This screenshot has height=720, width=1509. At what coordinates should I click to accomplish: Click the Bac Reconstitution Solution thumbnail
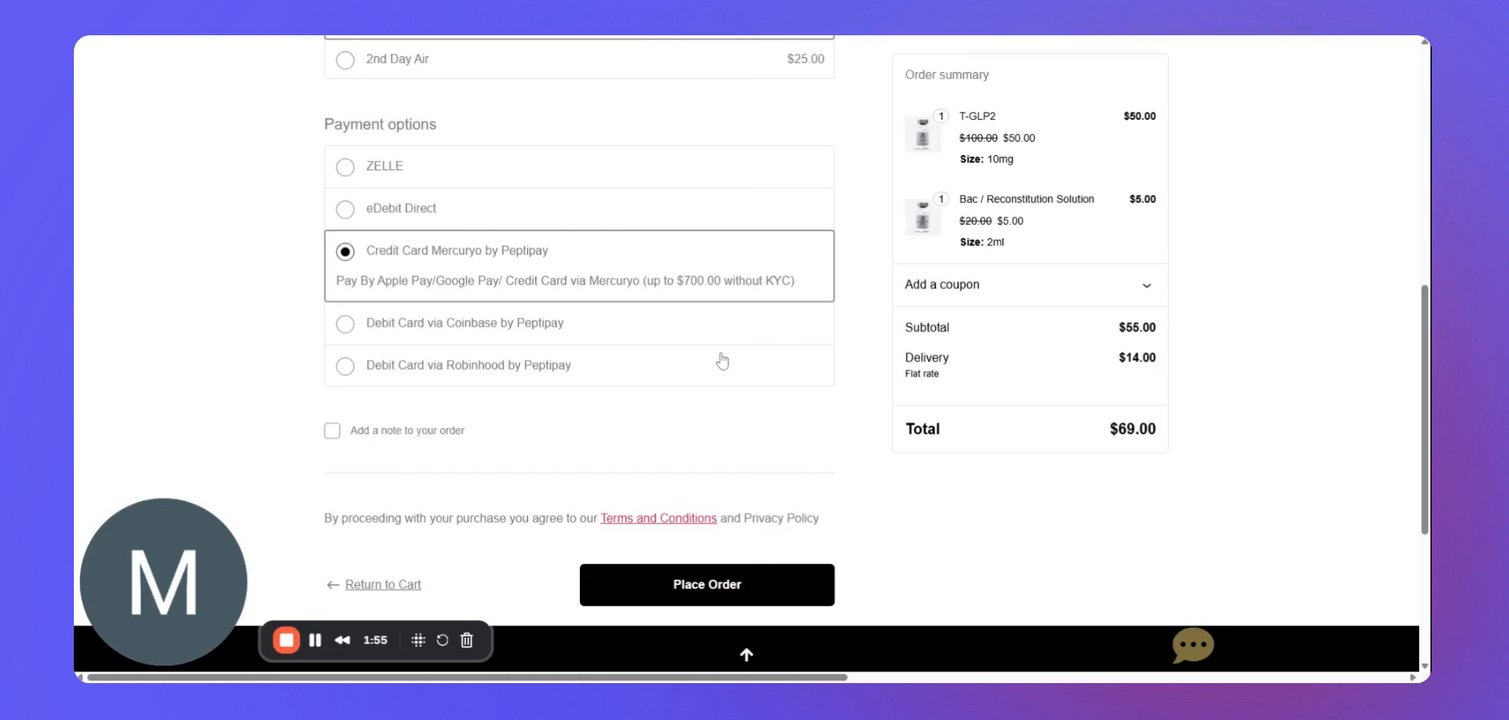coord(922,217)
